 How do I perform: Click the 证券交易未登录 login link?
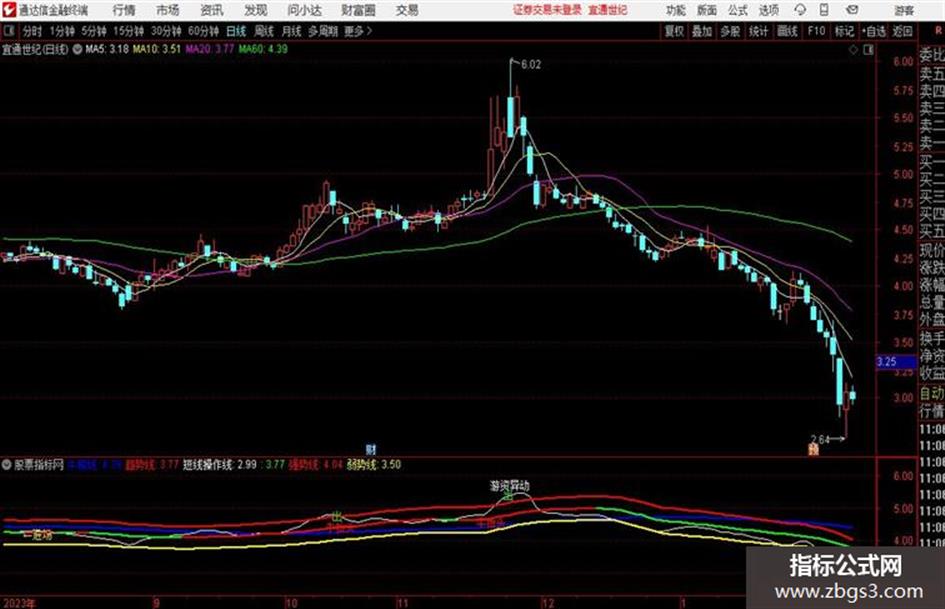pyautogui.click(x=547, y=10)
